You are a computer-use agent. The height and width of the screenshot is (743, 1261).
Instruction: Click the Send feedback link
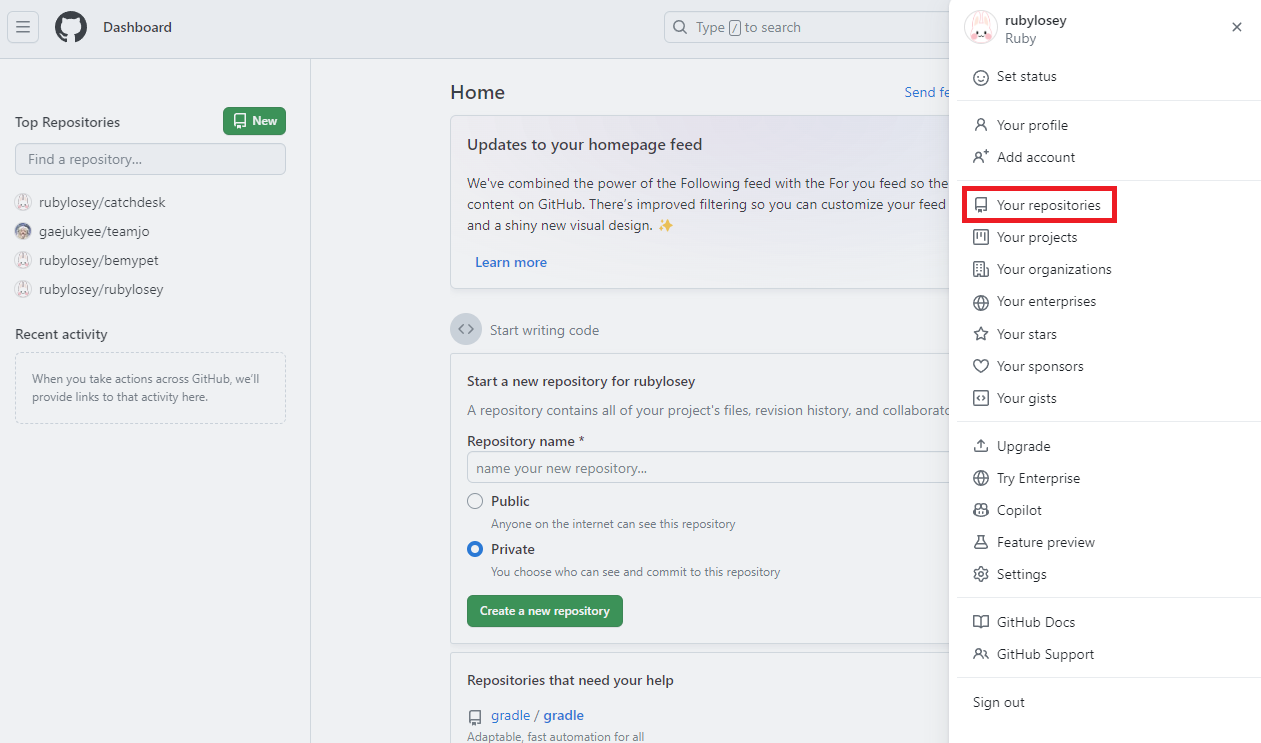[x=926, y=92]
